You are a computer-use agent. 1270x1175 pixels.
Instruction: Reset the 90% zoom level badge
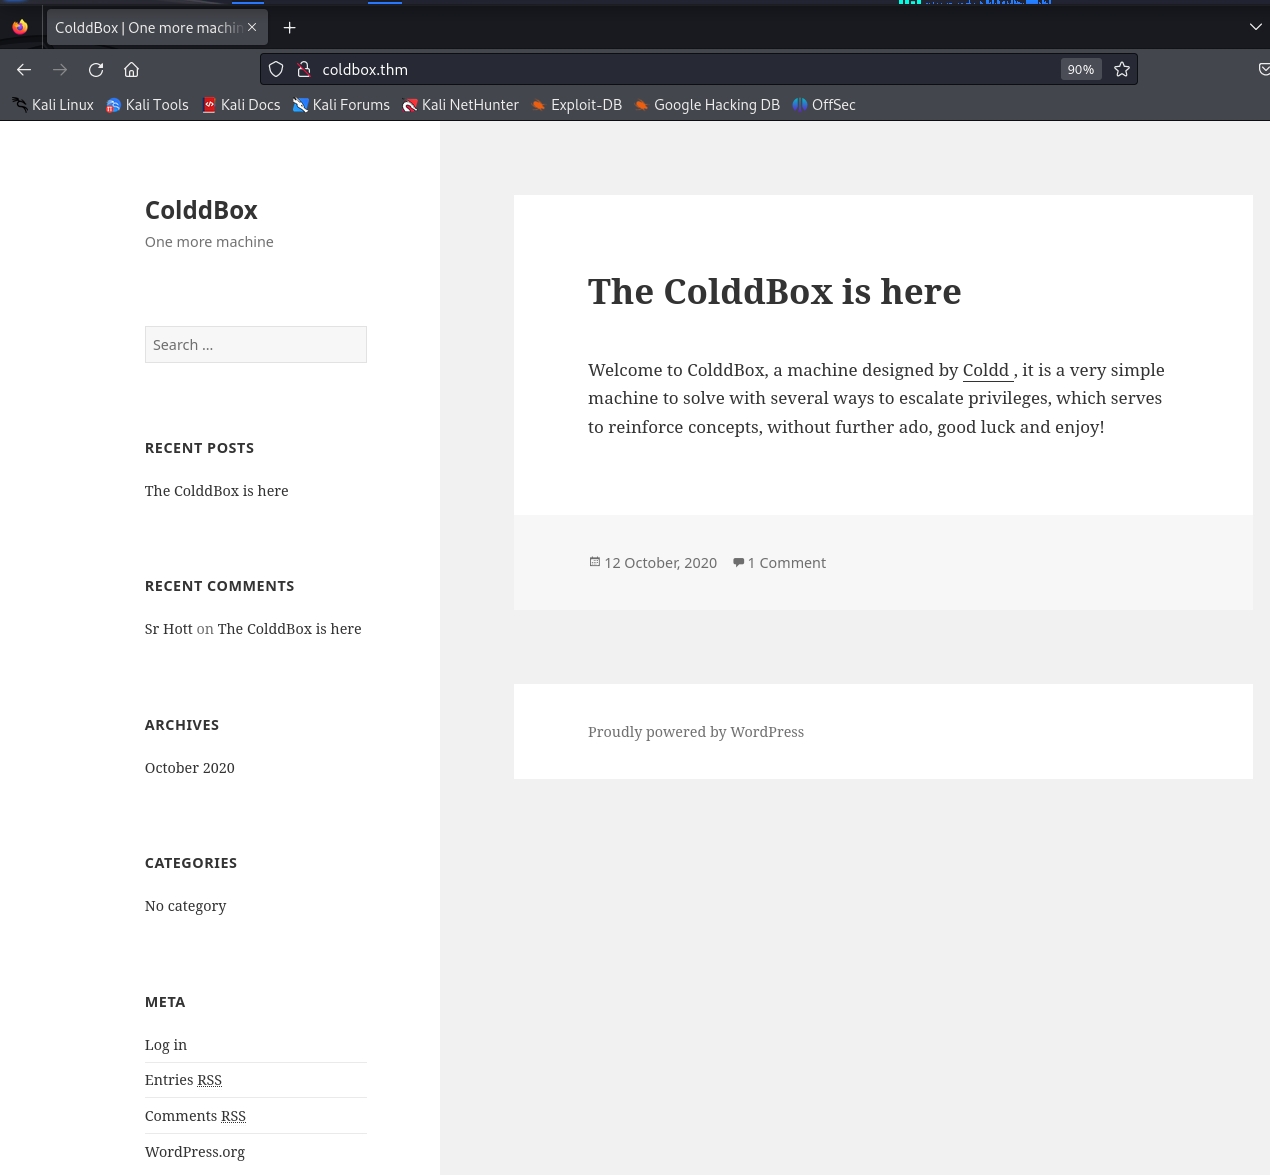click(x=1080, y=70)
